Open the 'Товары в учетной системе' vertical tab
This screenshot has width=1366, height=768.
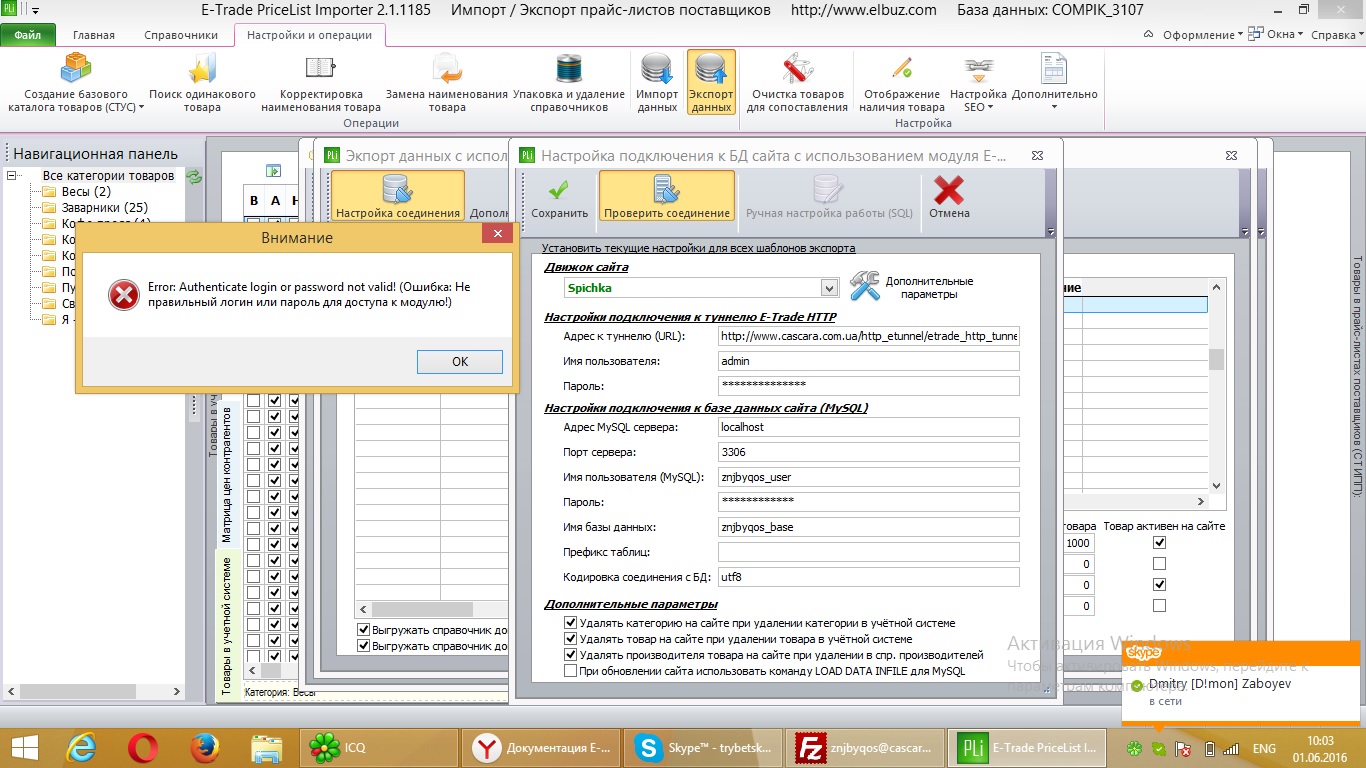(x=226, y=626)
